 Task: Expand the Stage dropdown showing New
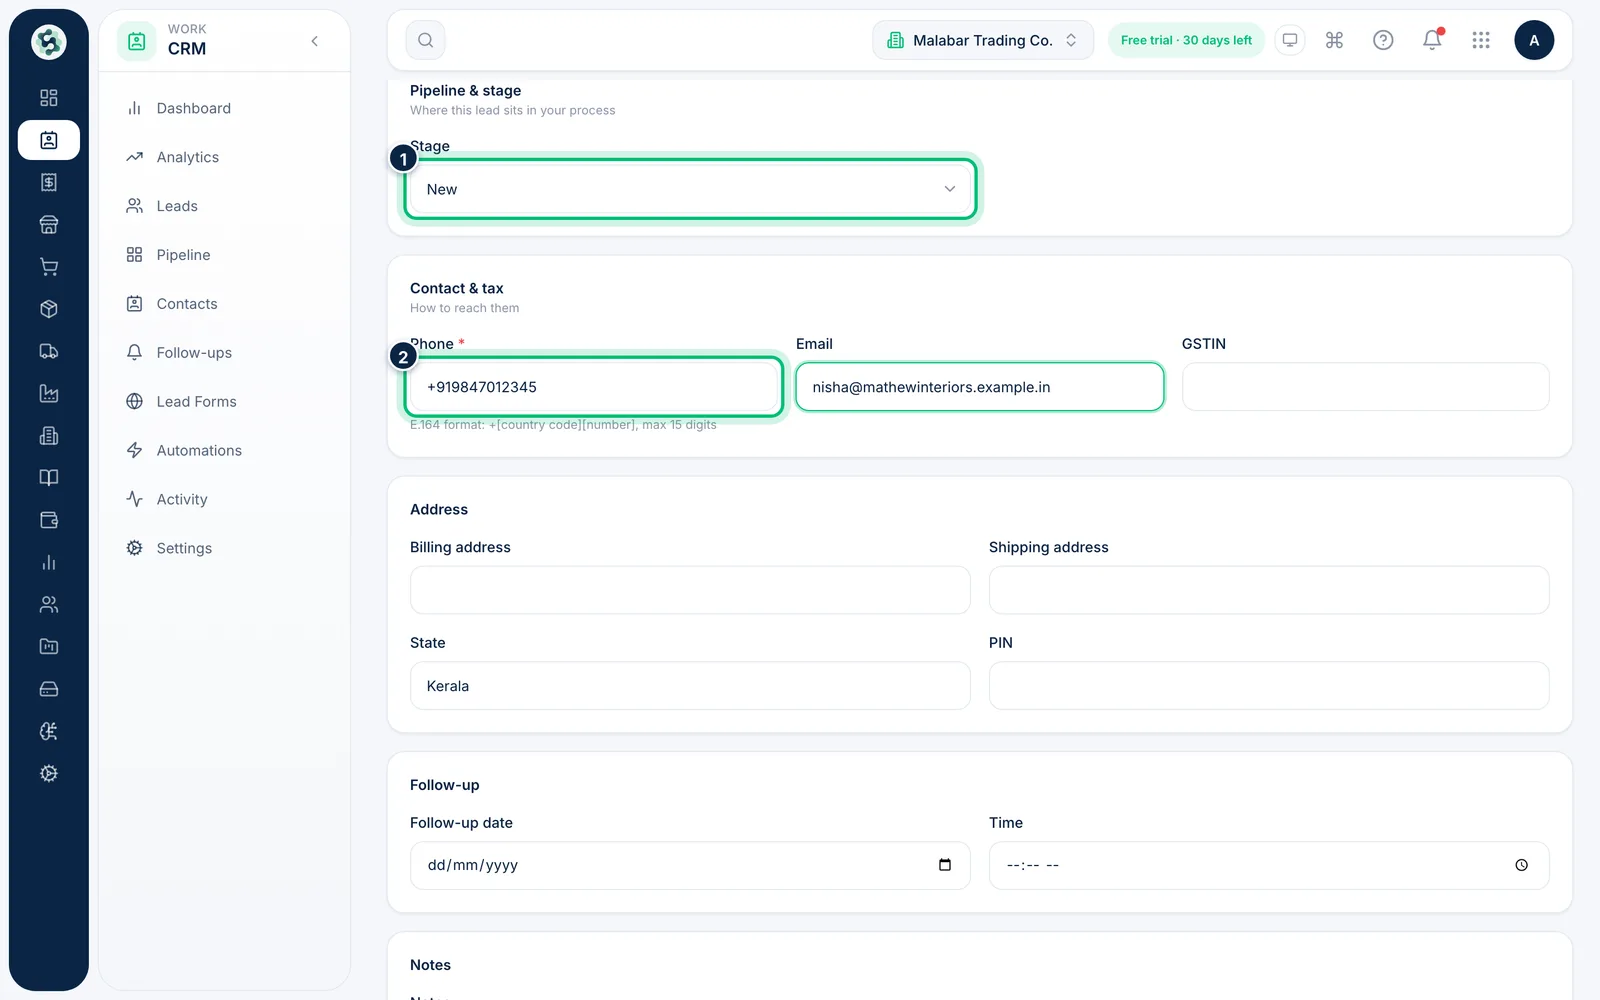(690, 189)
